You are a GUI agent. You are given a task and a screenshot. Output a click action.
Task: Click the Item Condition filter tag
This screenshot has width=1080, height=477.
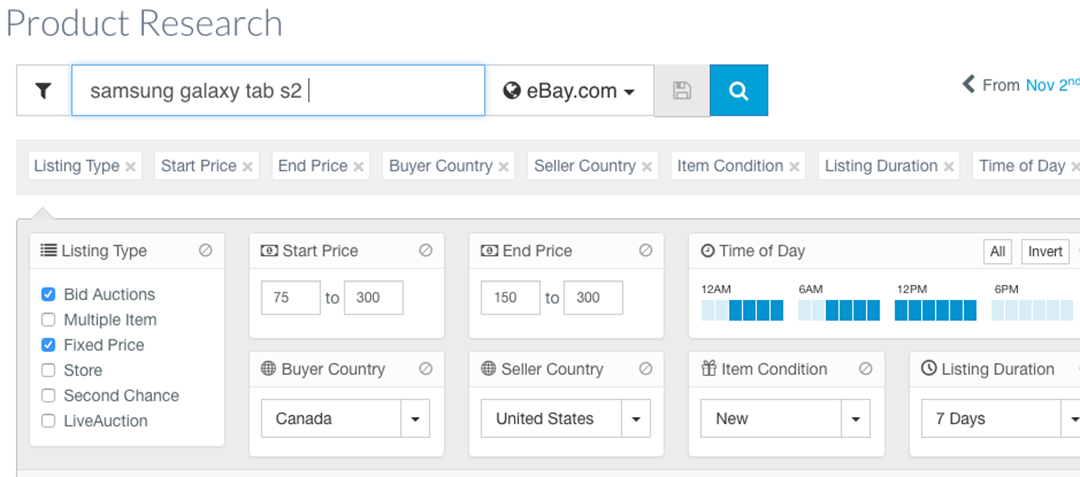(732, 166)
